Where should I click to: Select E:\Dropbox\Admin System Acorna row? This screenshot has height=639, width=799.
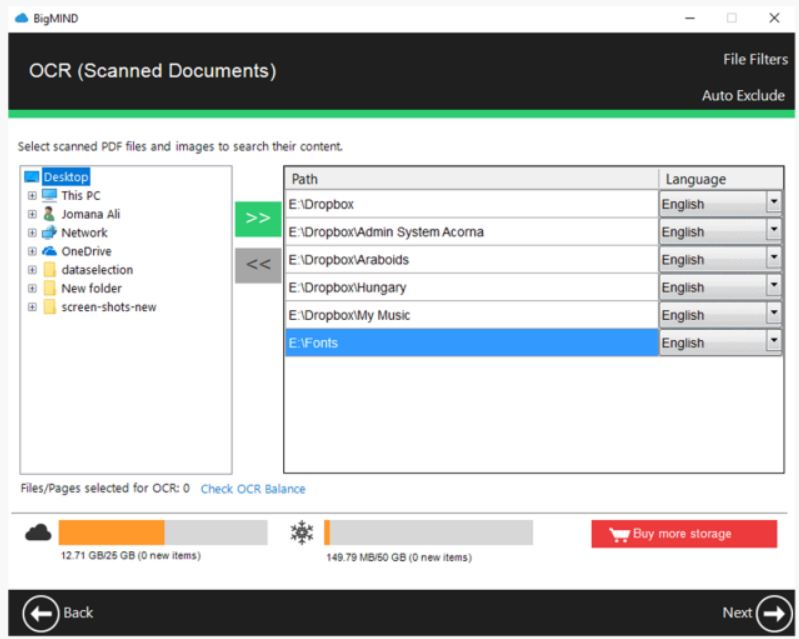[471, 232]
